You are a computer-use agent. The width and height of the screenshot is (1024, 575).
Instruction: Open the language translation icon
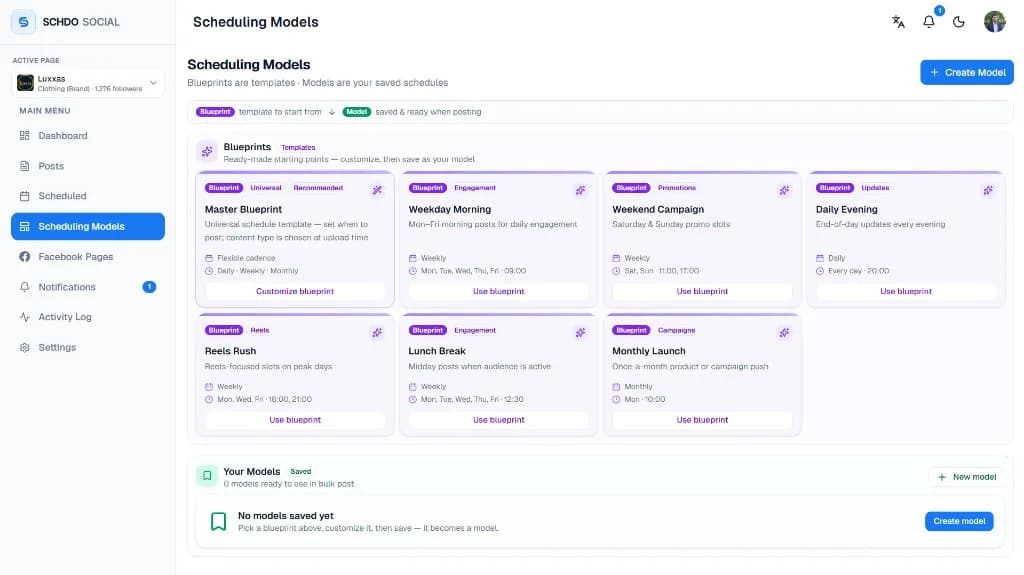point(898,22)
